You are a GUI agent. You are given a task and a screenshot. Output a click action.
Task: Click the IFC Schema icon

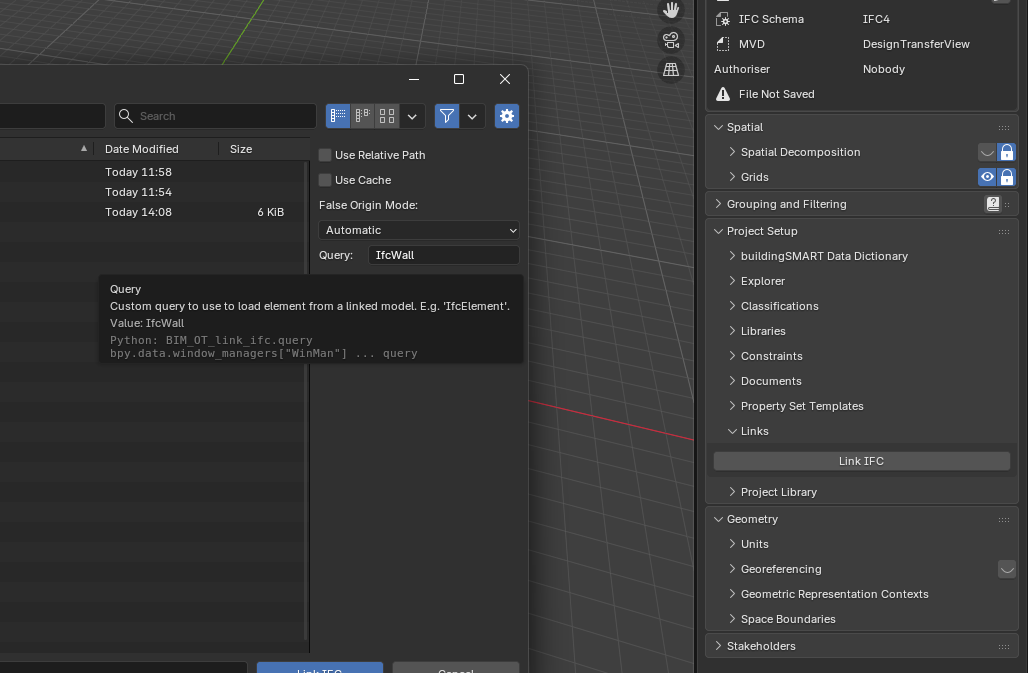click(x=722, y=20)
